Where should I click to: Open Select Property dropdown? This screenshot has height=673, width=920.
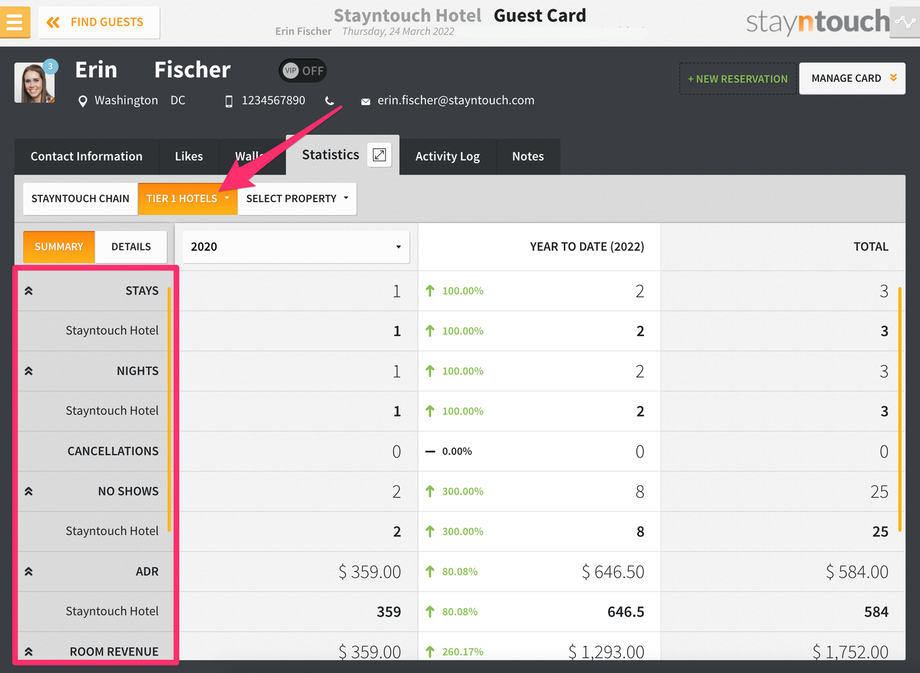pyautogui.click(x=297, y=198)
